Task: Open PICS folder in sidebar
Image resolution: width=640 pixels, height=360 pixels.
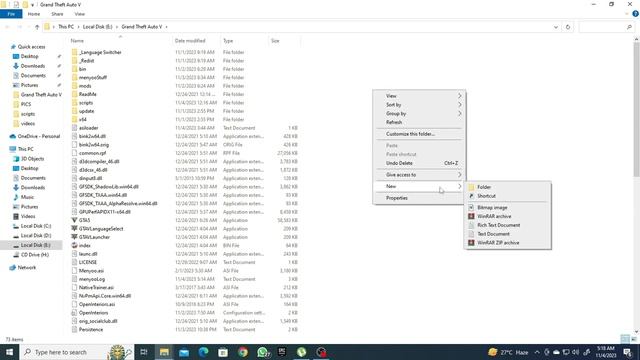Action: [x=26, y=104]
